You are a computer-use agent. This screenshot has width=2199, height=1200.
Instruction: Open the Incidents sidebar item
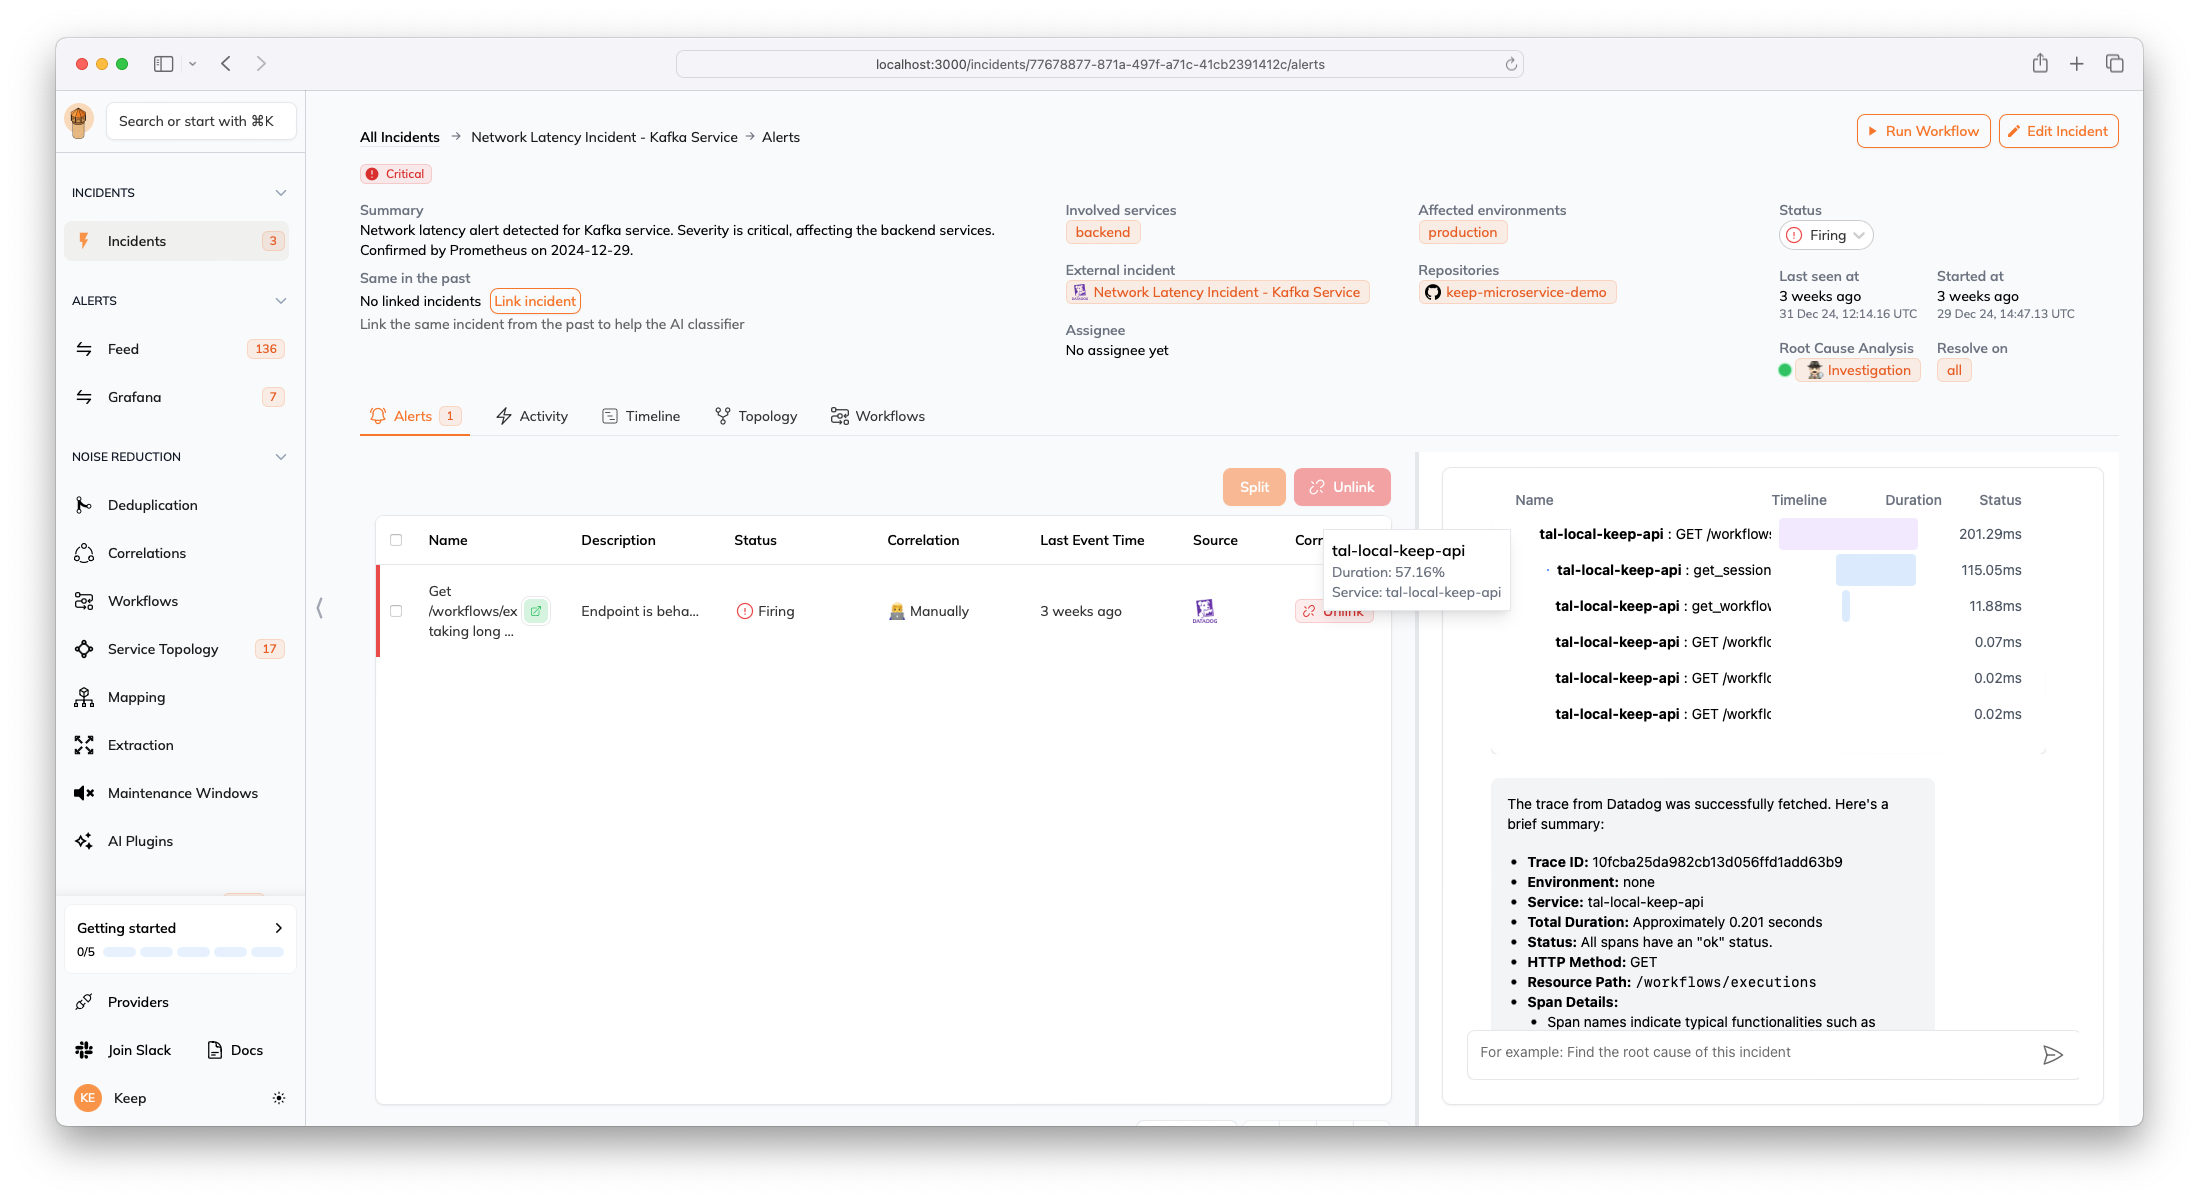pyautogui.click(x=177, y=241)
